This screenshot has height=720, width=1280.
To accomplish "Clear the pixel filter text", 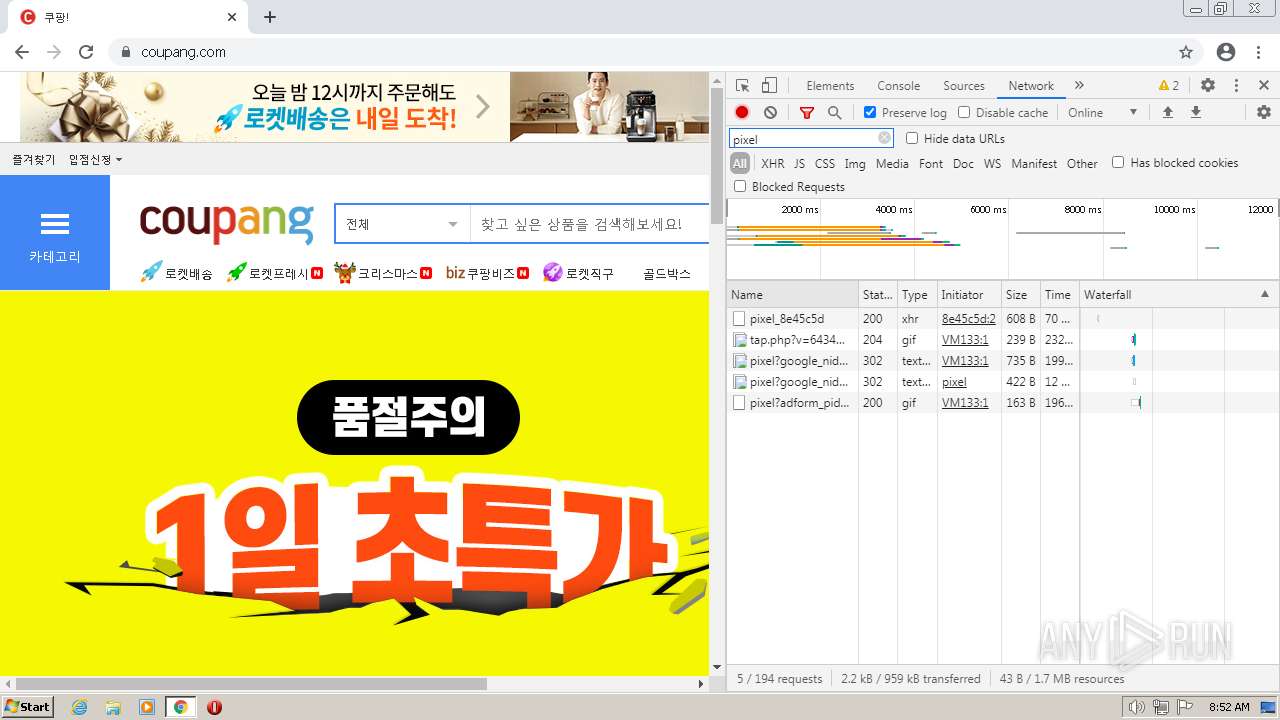I will pyautogui.click(x=884, y=139).
